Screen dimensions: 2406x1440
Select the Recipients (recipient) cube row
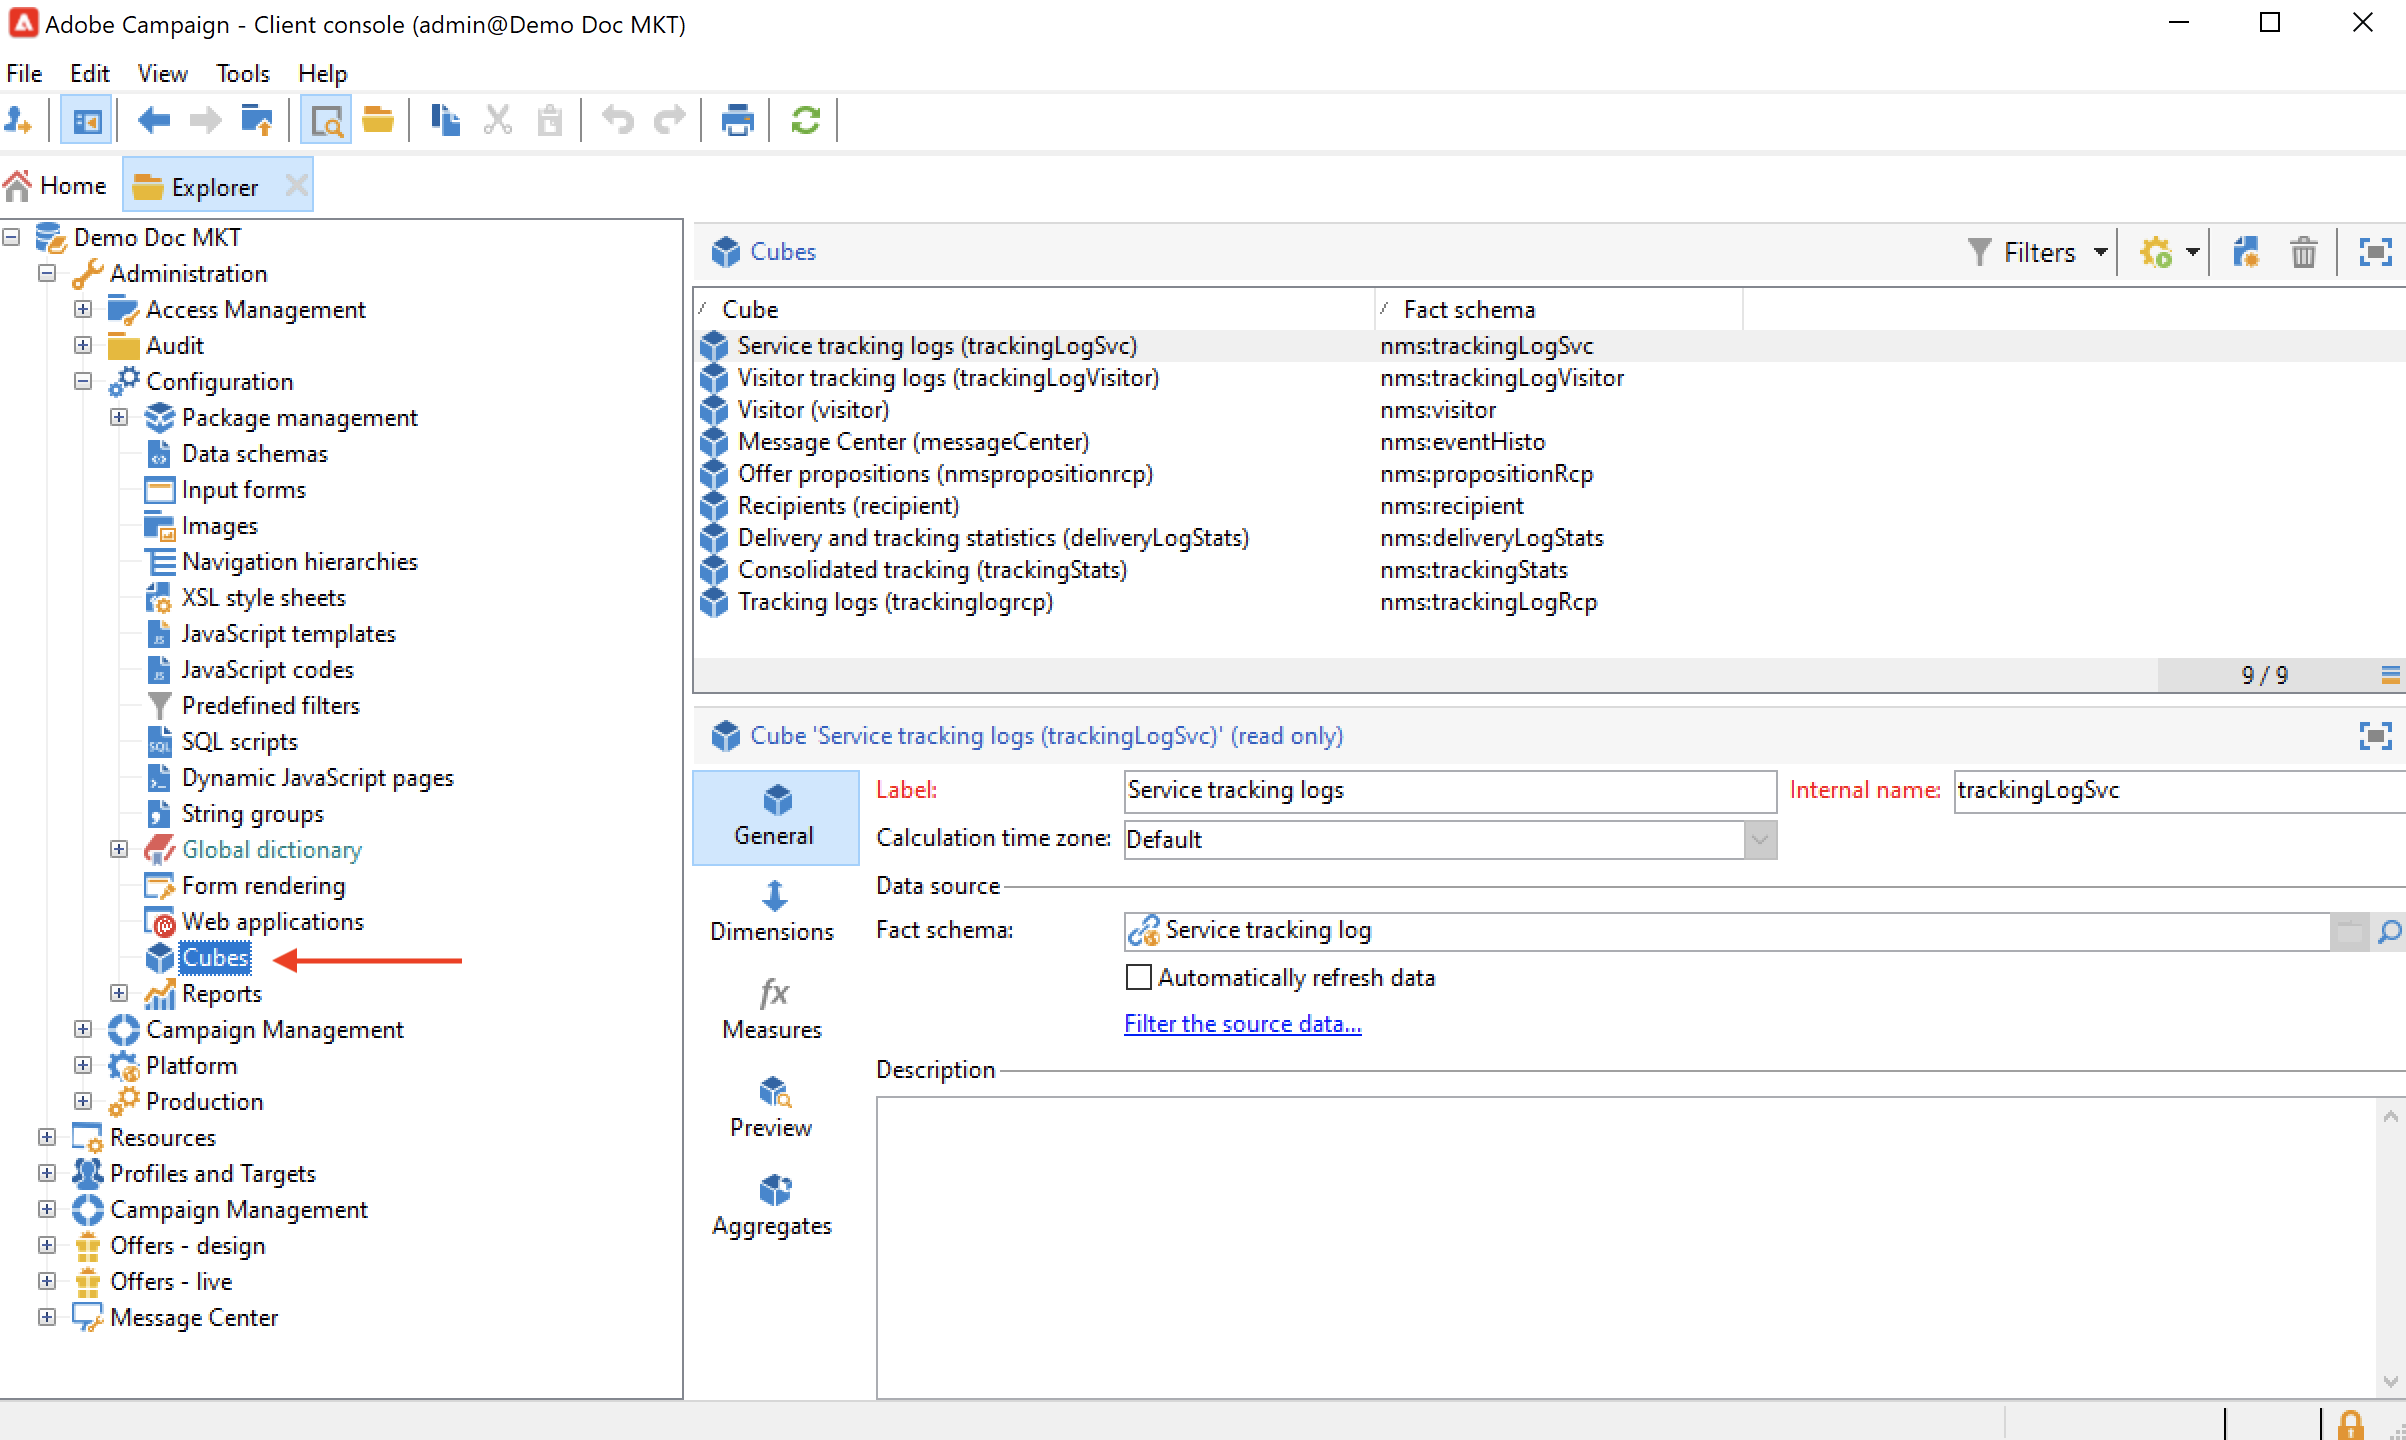click(x=848, y=506)
